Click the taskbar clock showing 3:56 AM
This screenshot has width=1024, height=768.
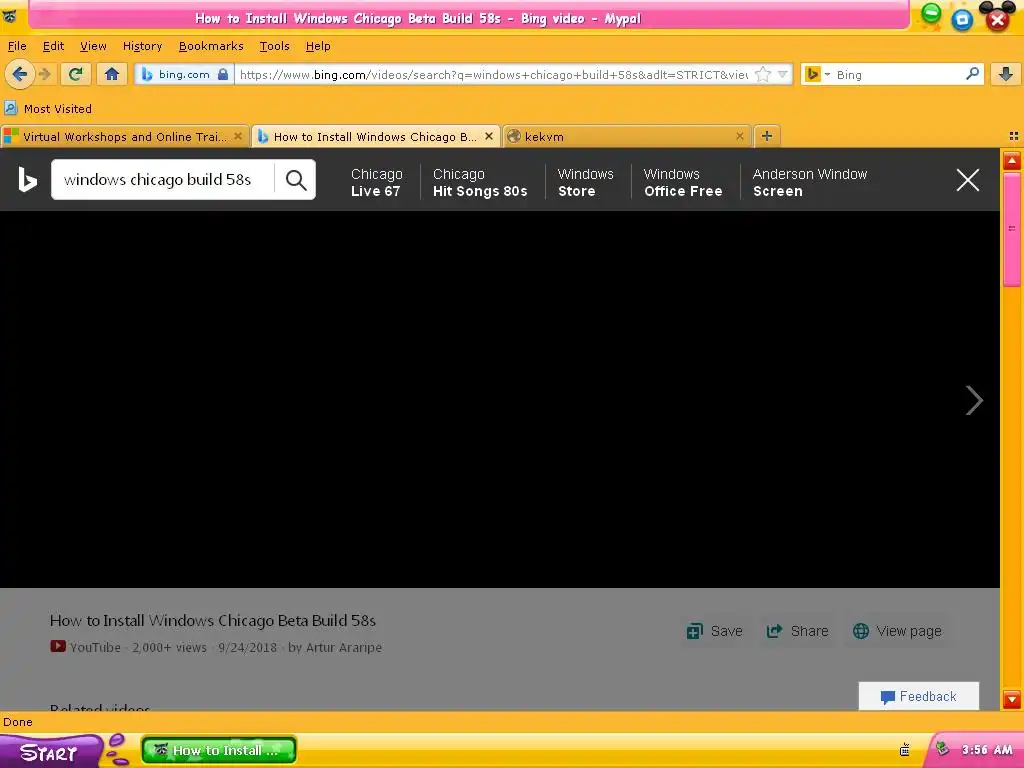[987, 750]
